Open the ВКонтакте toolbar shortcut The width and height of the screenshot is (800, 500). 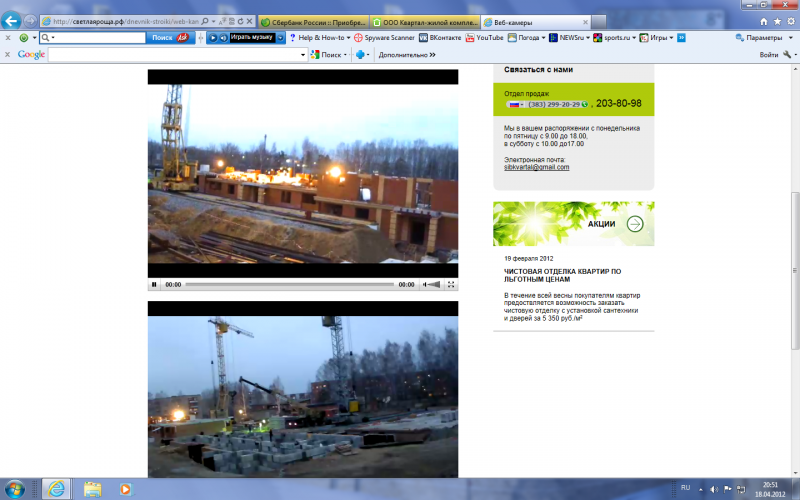click(441, 37)
